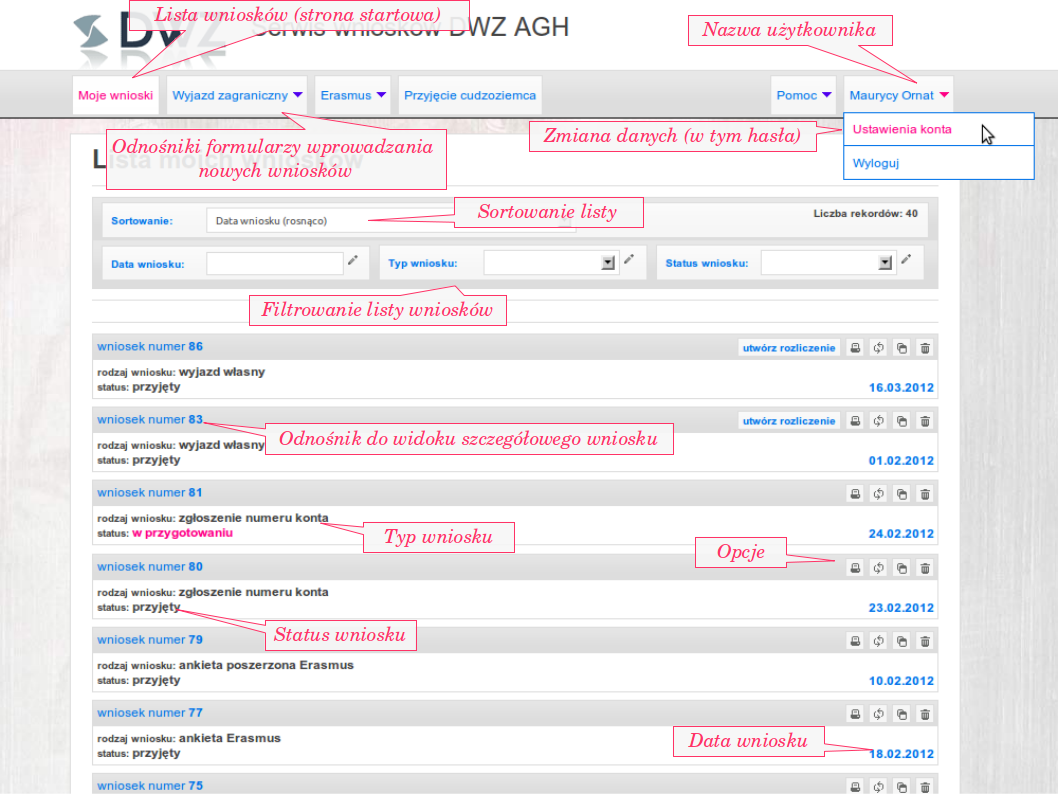The width and height of the screenshot is (1058, 794).
Task: Copy wniosek numer 77
Action: click(901, 714)
